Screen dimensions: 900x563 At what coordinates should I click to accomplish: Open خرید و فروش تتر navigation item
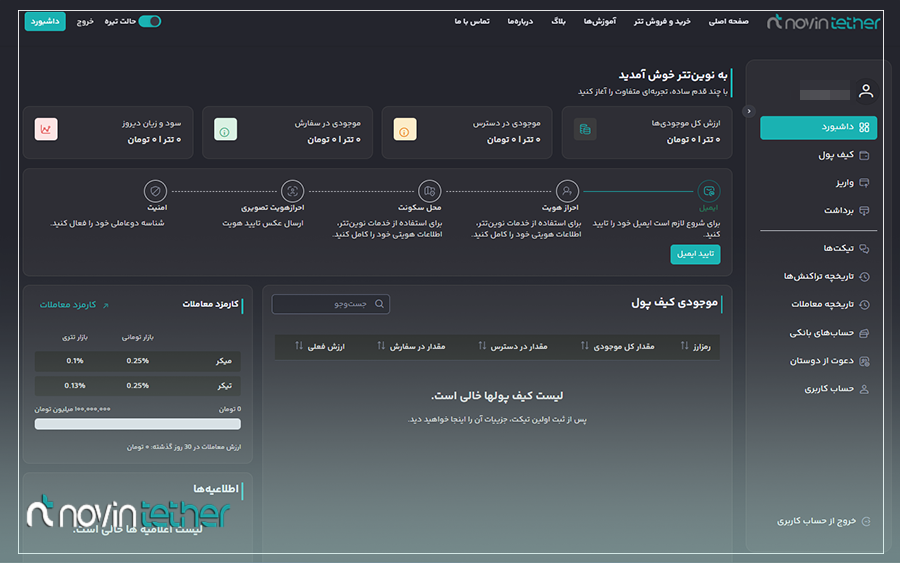662,21
